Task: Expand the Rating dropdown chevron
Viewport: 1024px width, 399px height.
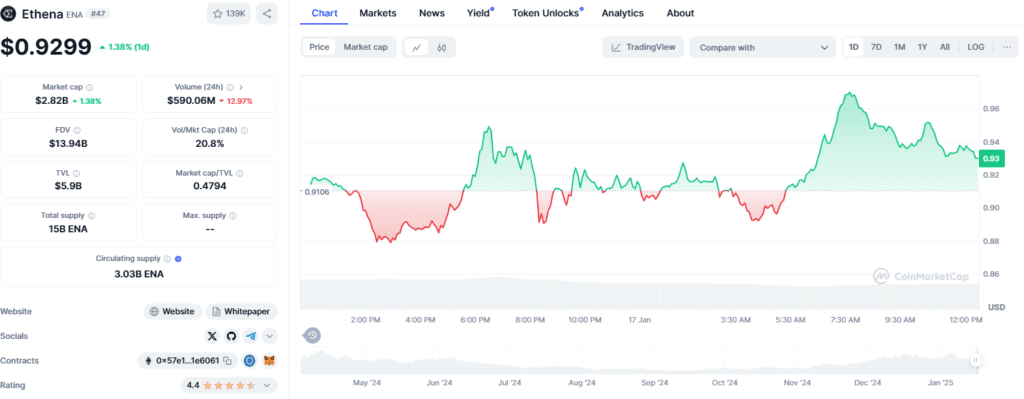Action: [266, 385]
